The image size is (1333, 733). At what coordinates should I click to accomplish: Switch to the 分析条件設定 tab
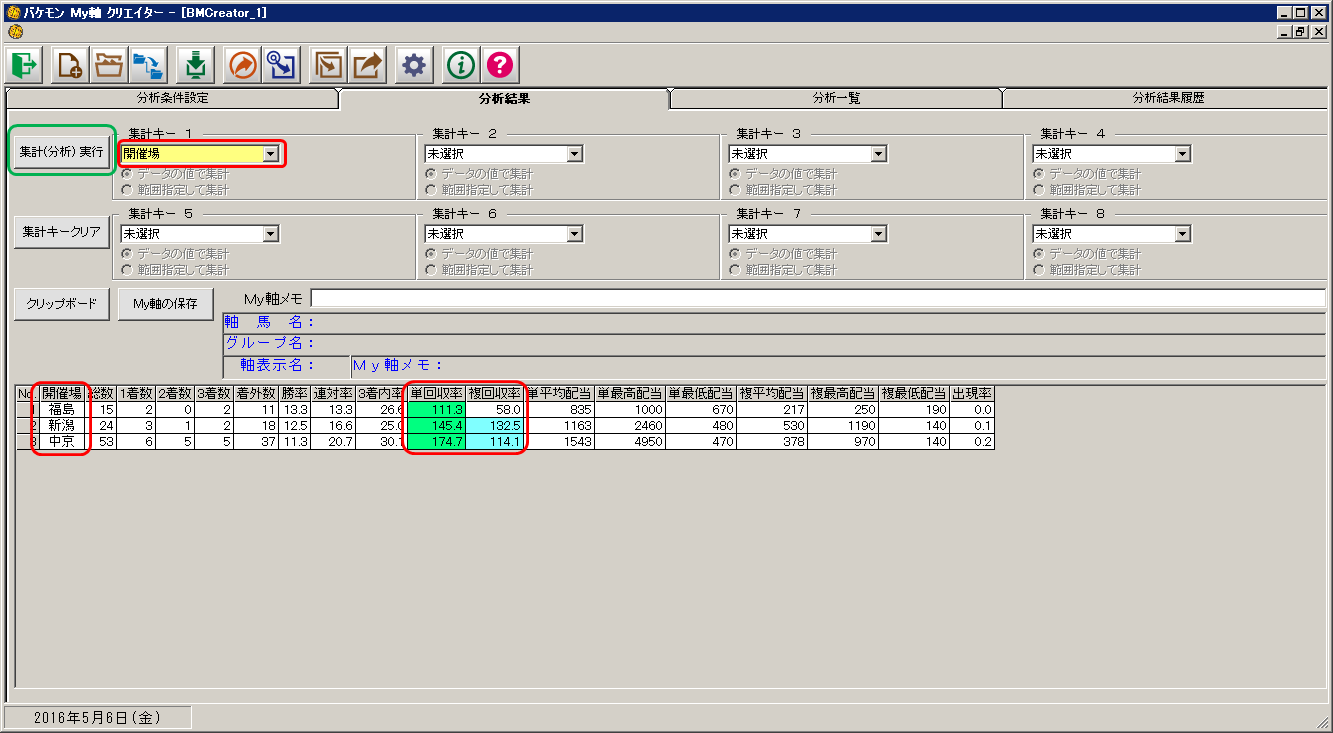click(172, 98)
